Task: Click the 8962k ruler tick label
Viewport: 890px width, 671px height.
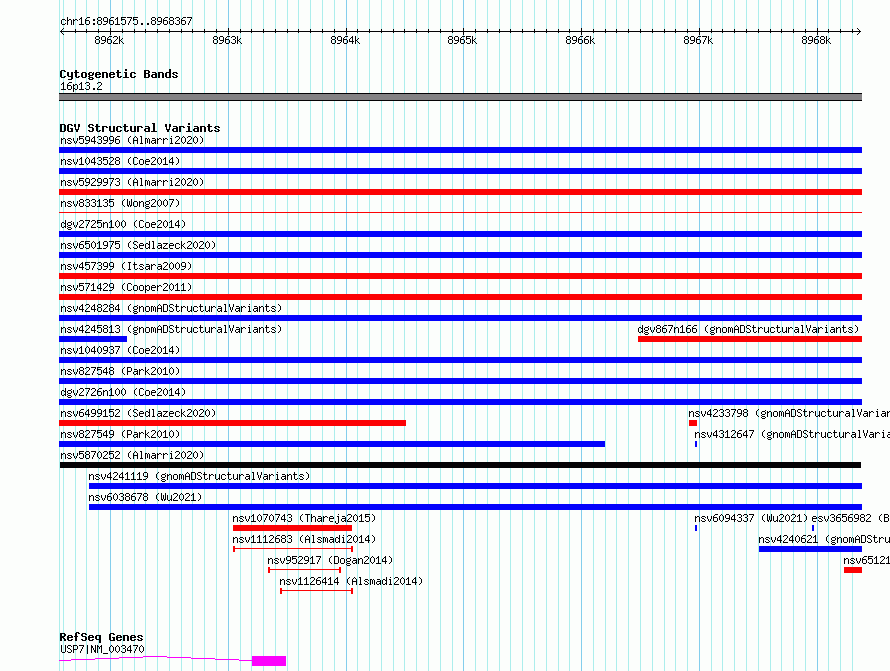Action: pyautogui.click(x=109, y=40)
